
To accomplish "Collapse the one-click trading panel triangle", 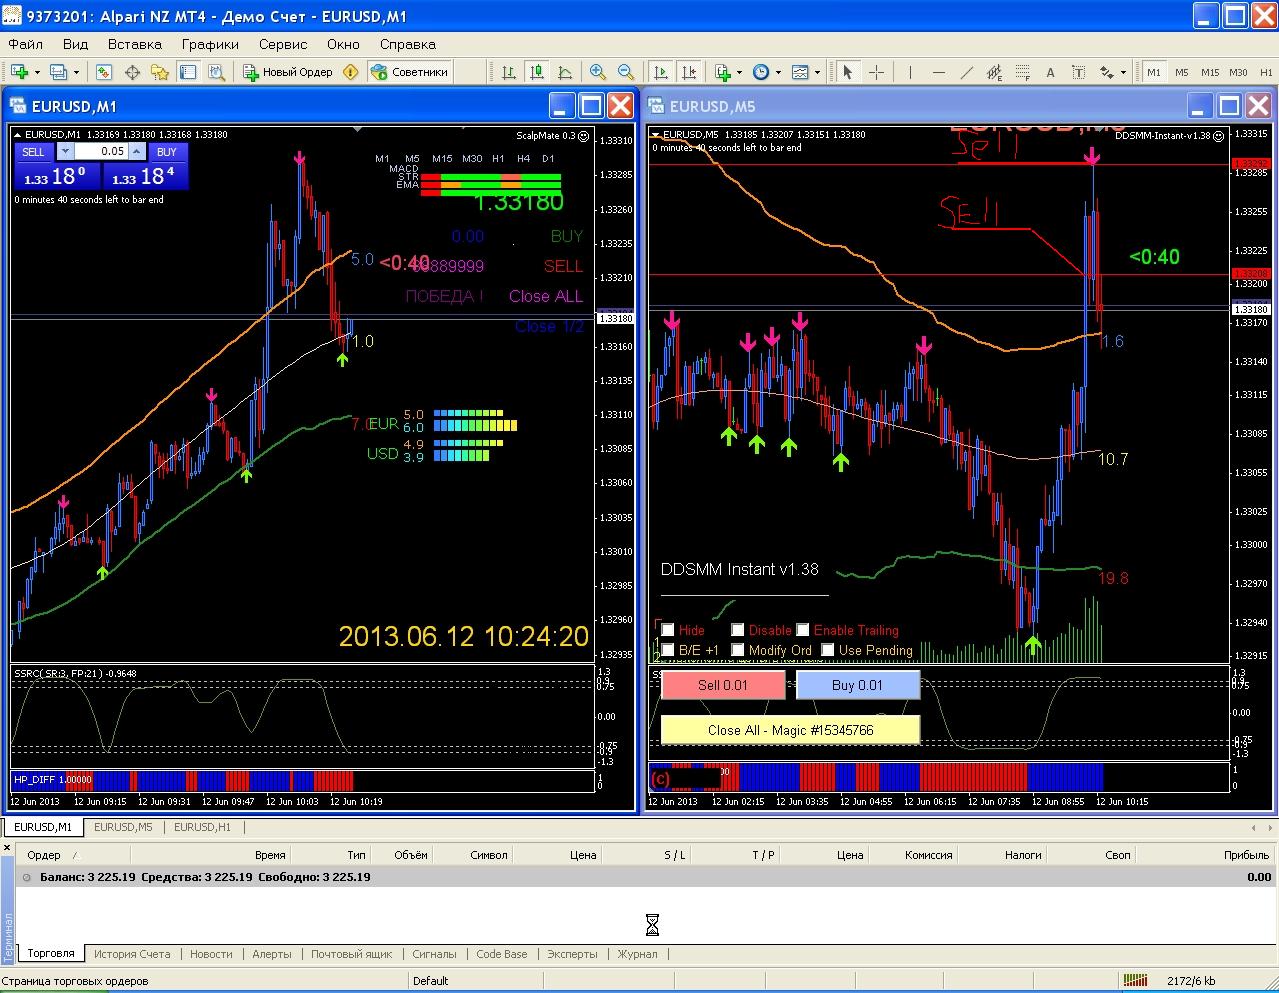I will (x=17, y=135).
